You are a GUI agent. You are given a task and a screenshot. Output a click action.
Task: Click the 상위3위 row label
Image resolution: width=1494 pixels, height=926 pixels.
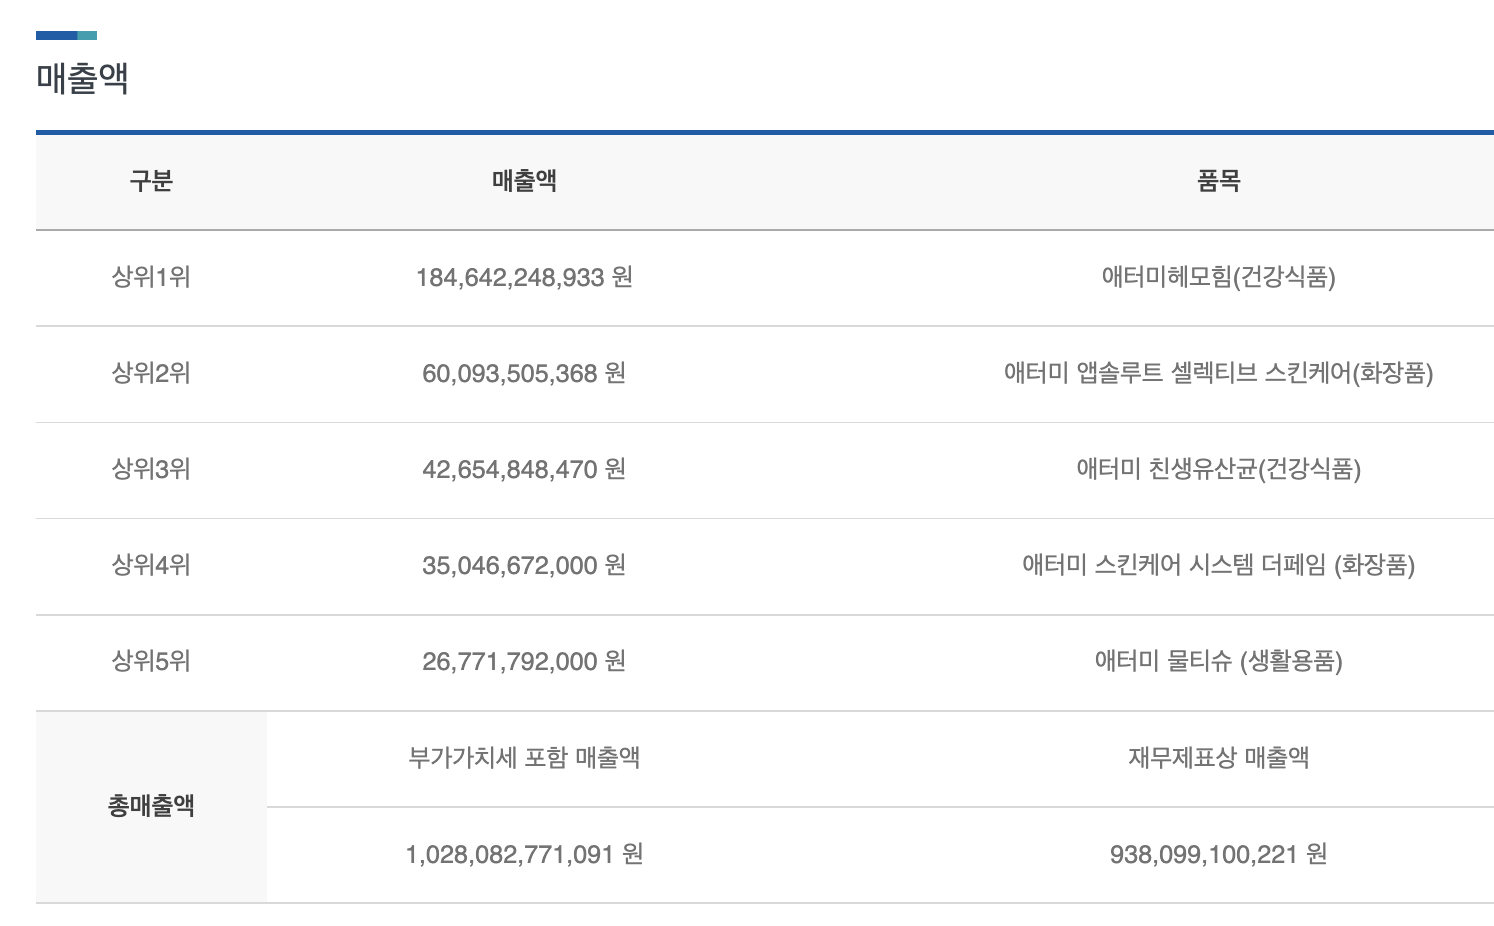151,469
